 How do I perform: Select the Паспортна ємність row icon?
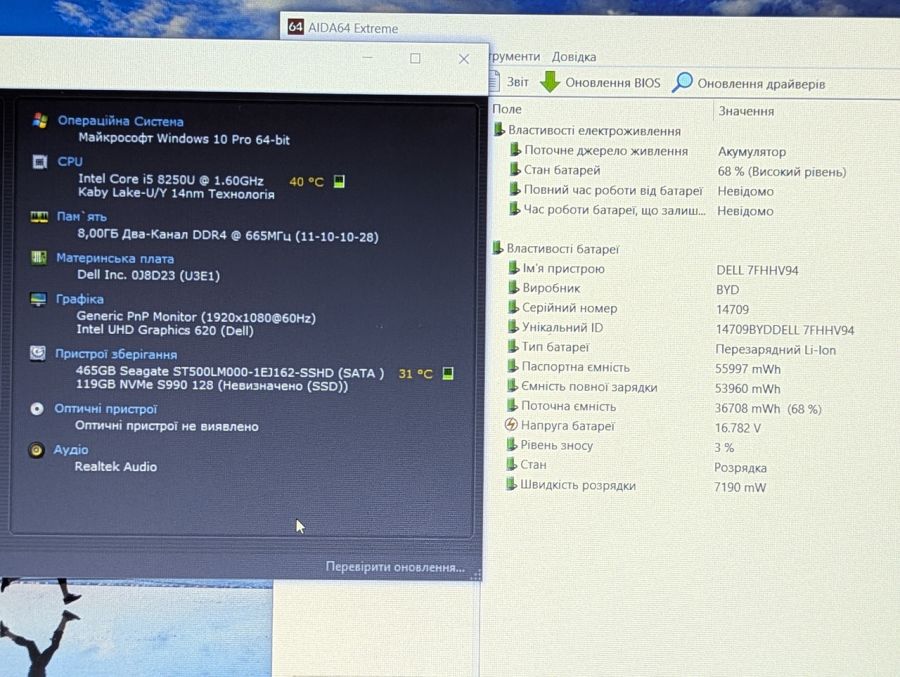click(x=513, y=366)
